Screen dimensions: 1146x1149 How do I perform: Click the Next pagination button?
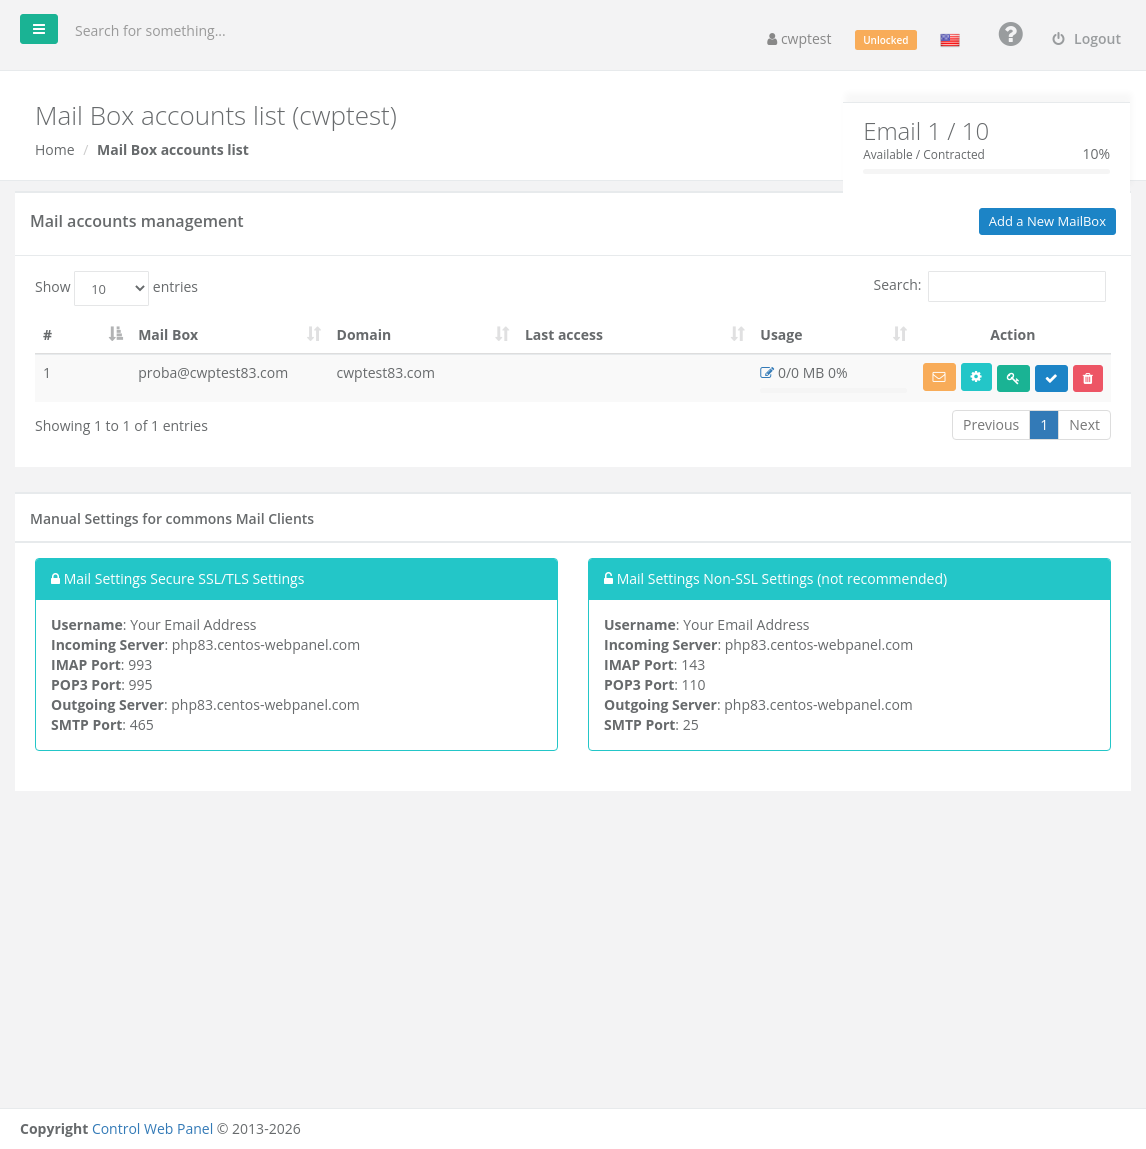[1084, 425]
